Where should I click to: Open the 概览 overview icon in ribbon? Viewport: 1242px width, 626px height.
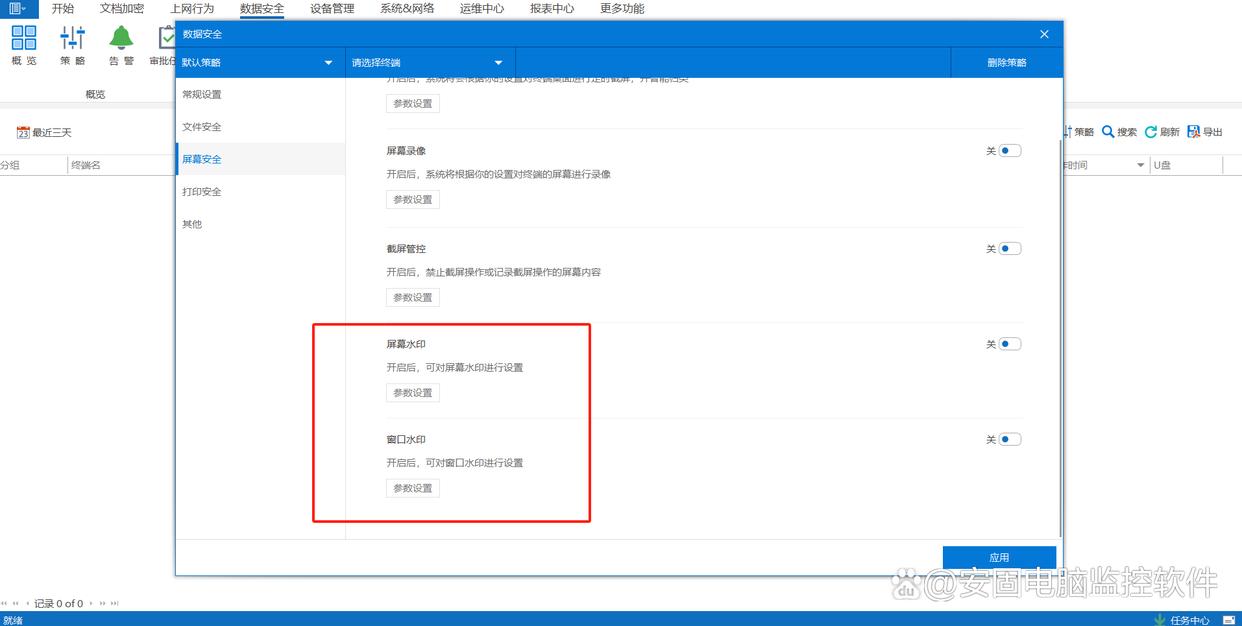24,38
